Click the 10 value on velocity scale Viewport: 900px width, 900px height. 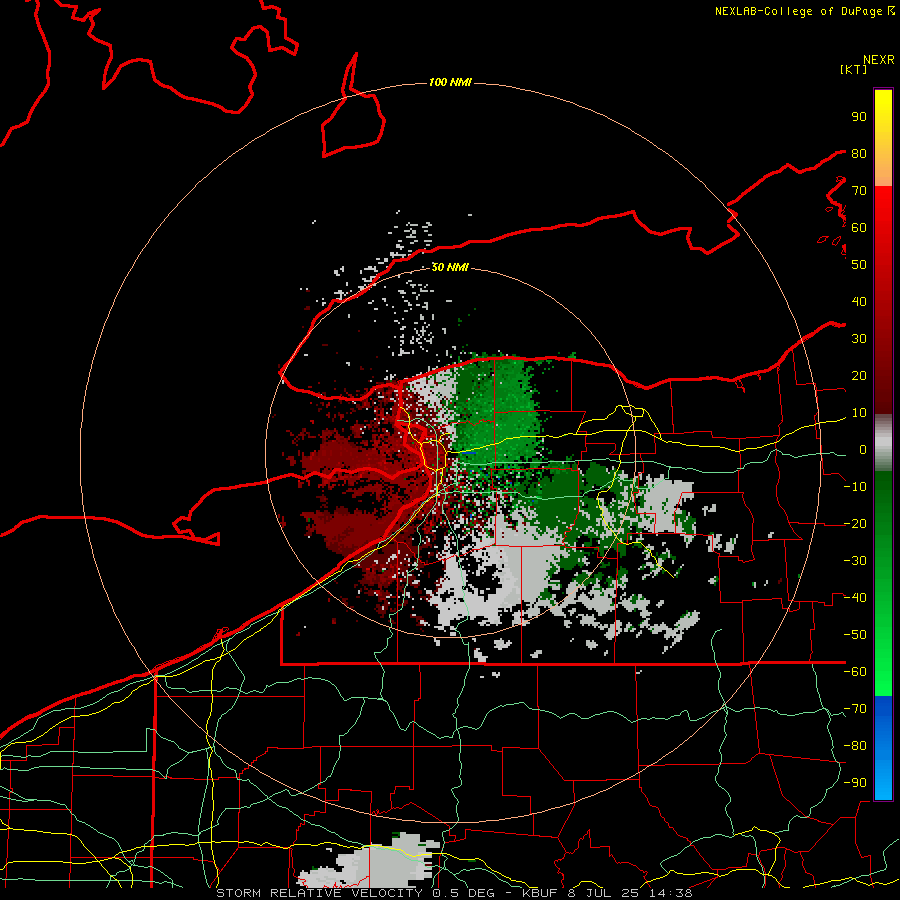coord(859,413)
